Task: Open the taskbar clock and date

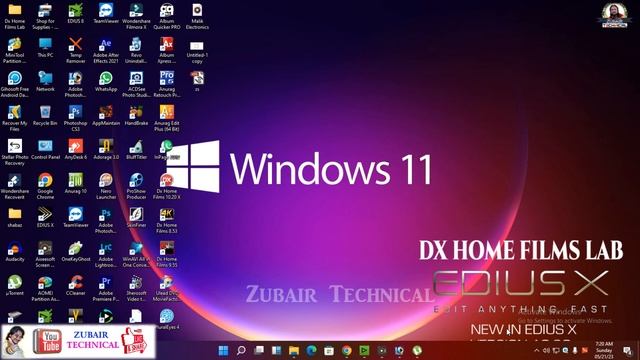Action: point(604,351)
